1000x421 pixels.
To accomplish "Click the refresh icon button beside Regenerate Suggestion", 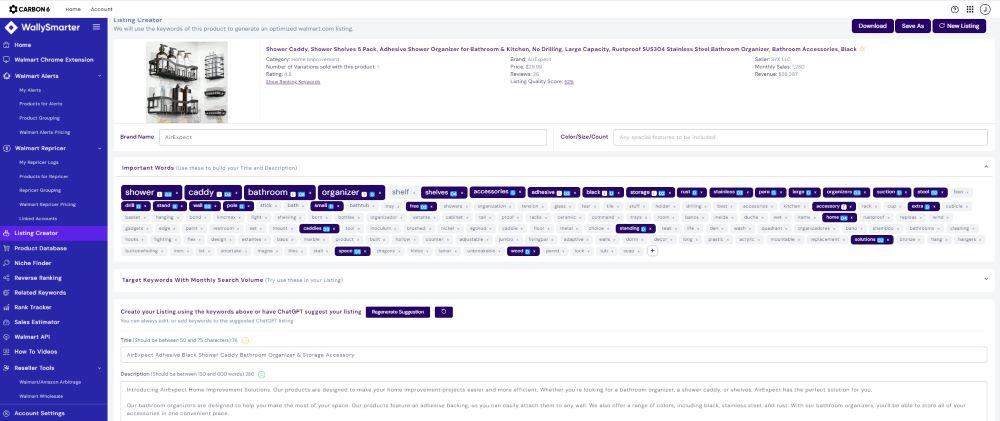I will click(444, 312).
